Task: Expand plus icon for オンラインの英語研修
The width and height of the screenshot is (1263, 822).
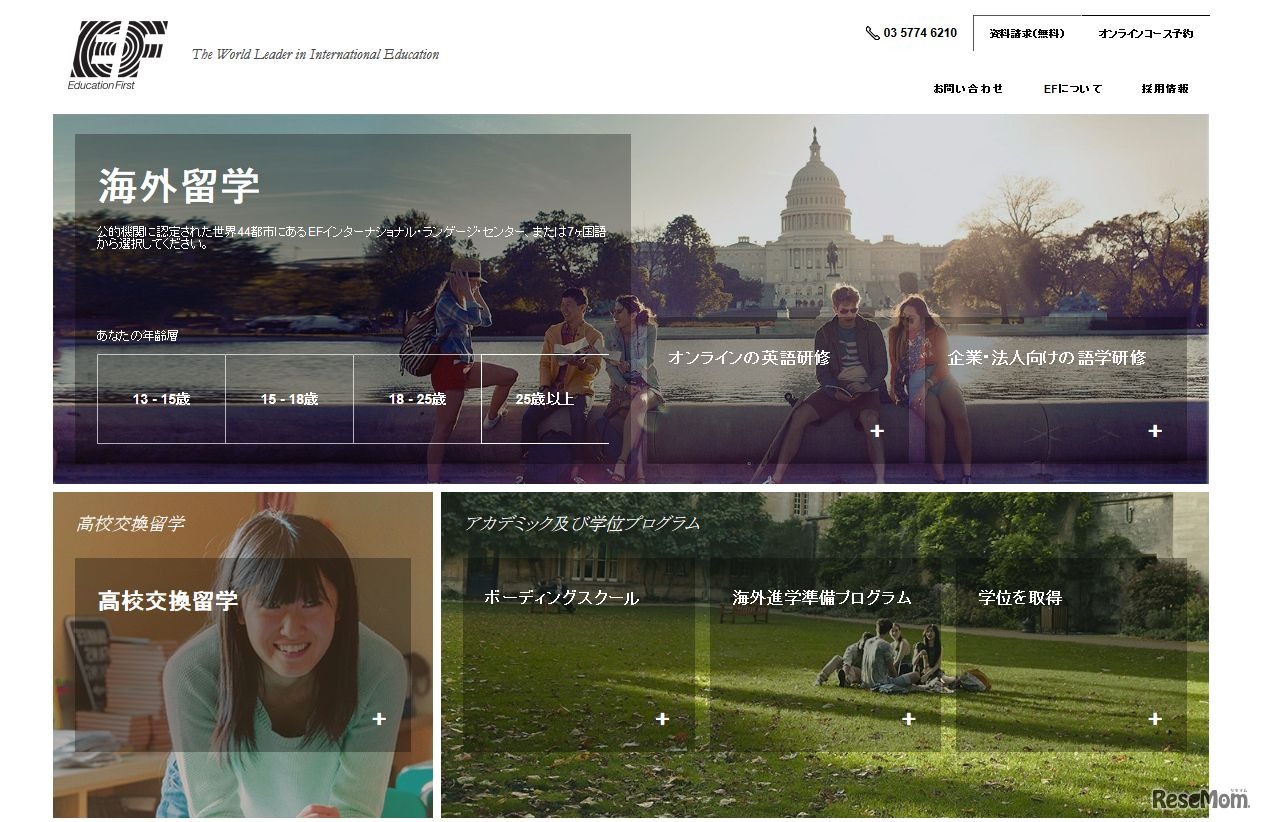Action: (x=877, y=431)
